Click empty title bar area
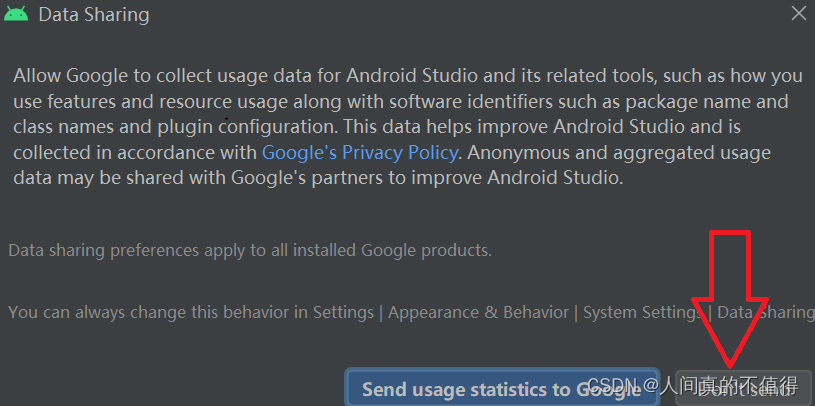This screenshot has width=815, height=406. coord(450,15)
